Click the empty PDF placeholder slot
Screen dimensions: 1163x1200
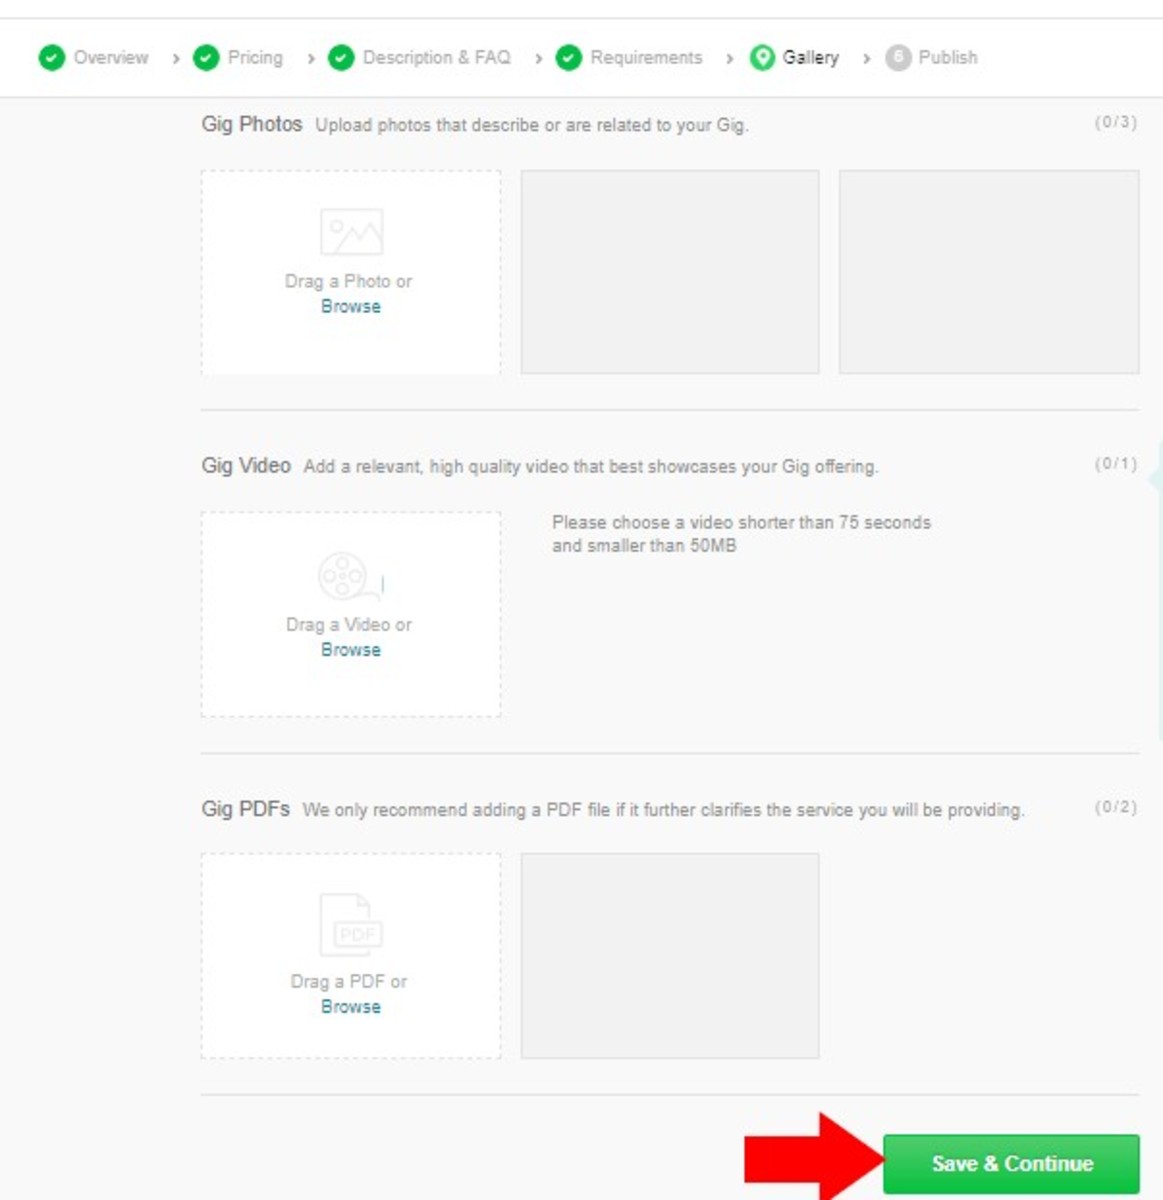(670, 954)
